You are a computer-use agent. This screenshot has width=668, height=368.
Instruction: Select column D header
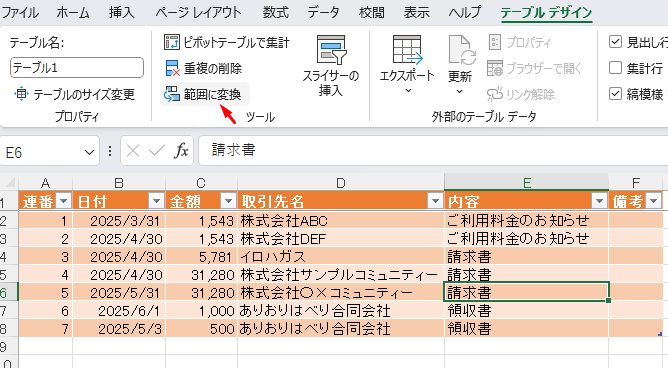pos(341,183)
